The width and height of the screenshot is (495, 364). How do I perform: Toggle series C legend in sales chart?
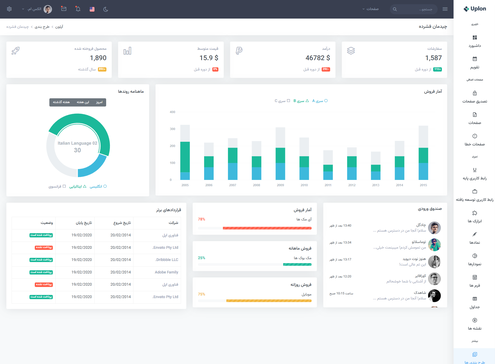tap(282, 101)
